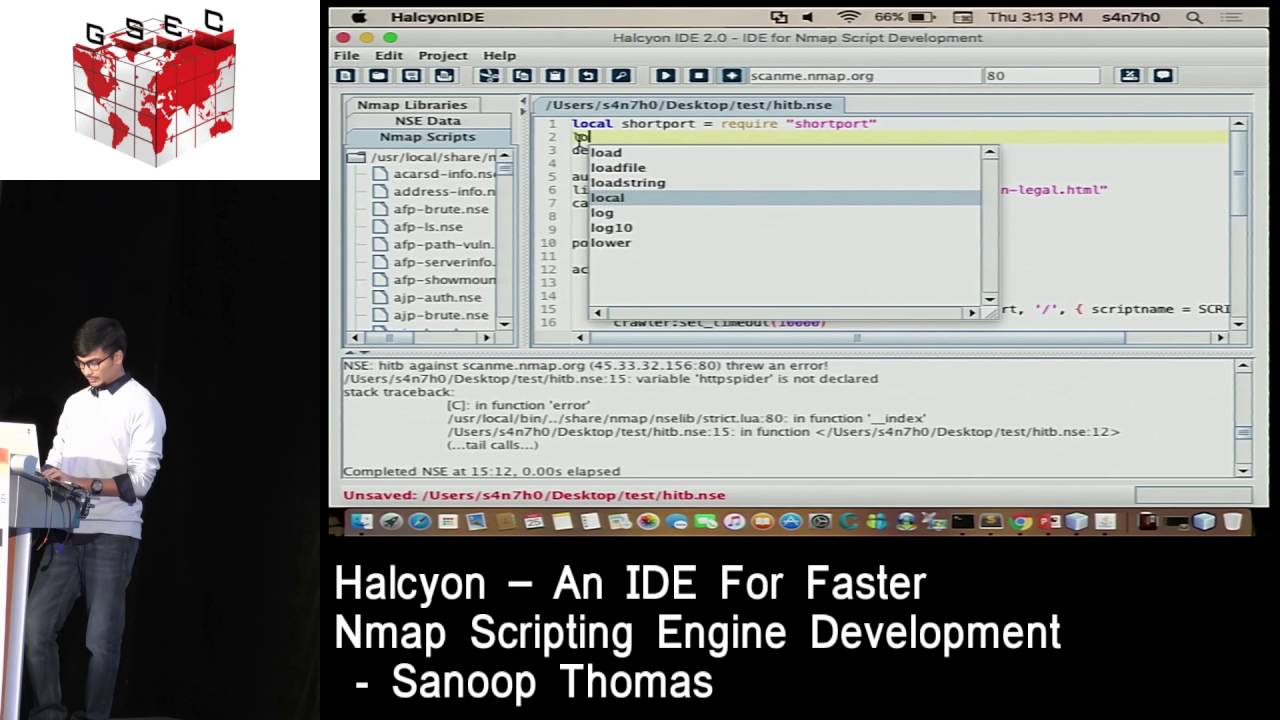The height and width of the screenshot is (720, 1280).
Task: Choose highlighted 'local' autocomplete suggestion
Action: tap(785, 198)
